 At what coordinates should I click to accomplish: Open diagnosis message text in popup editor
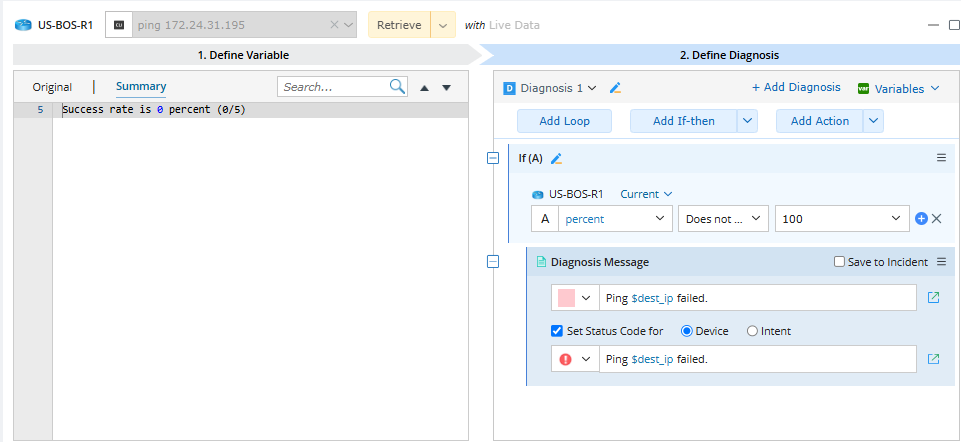933,298
